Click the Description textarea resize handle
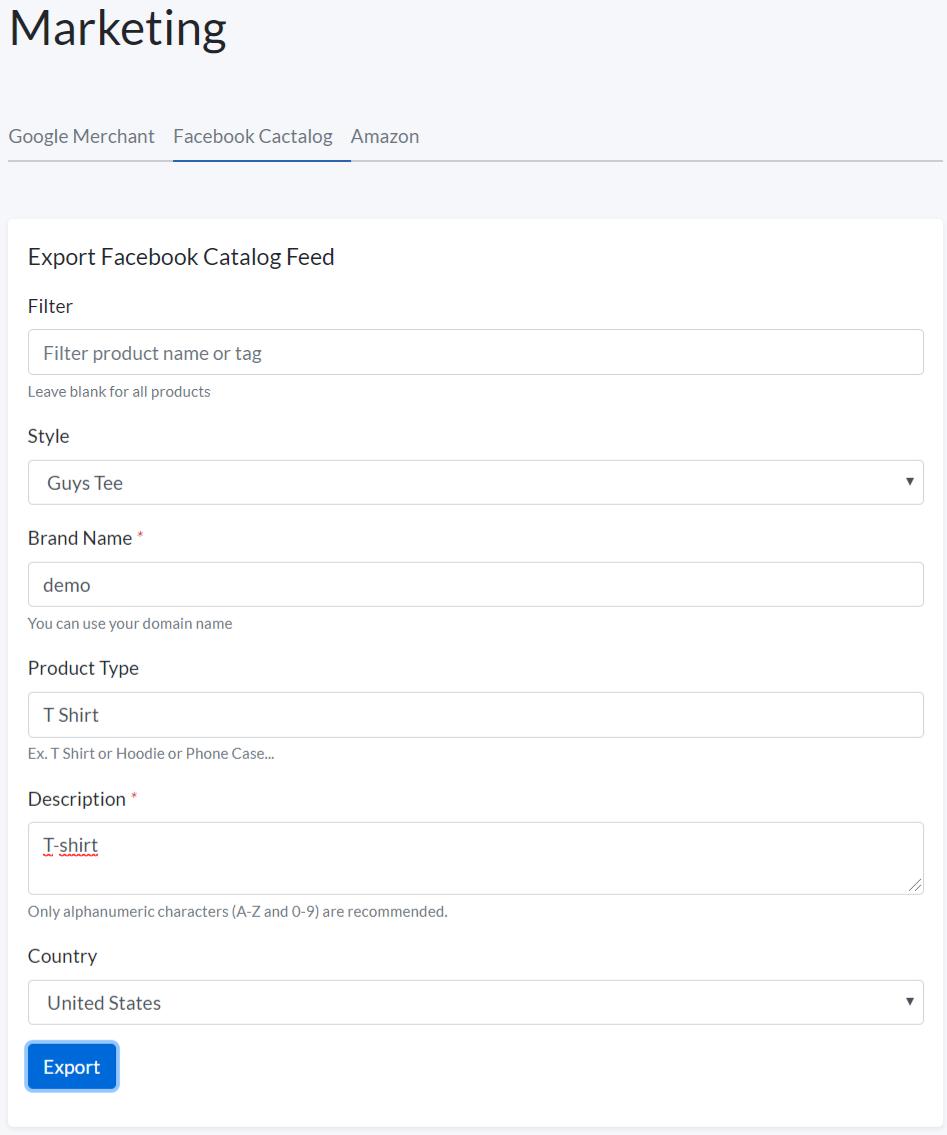947x1135 pixels. pyautogui.click(x=915, y=886)
